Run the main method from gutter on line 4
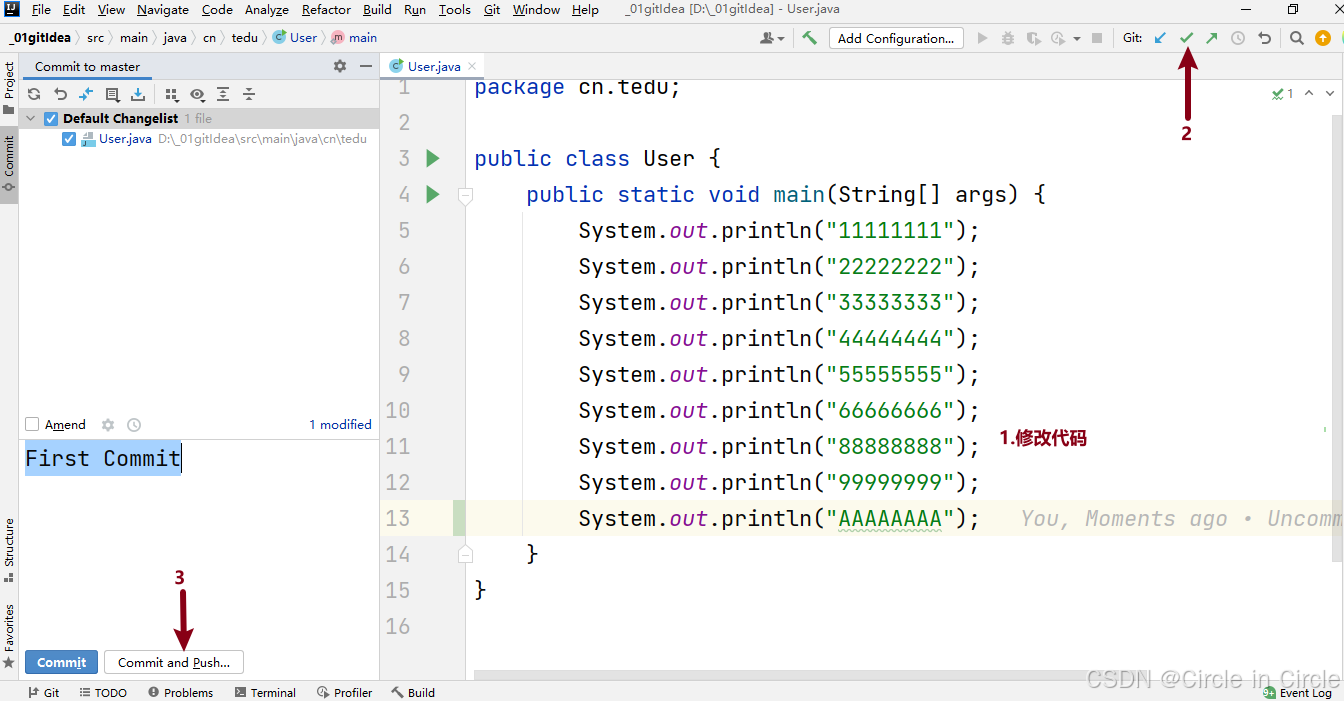Viewport: 1344px width, 701px height. click(x=432, y=194)
